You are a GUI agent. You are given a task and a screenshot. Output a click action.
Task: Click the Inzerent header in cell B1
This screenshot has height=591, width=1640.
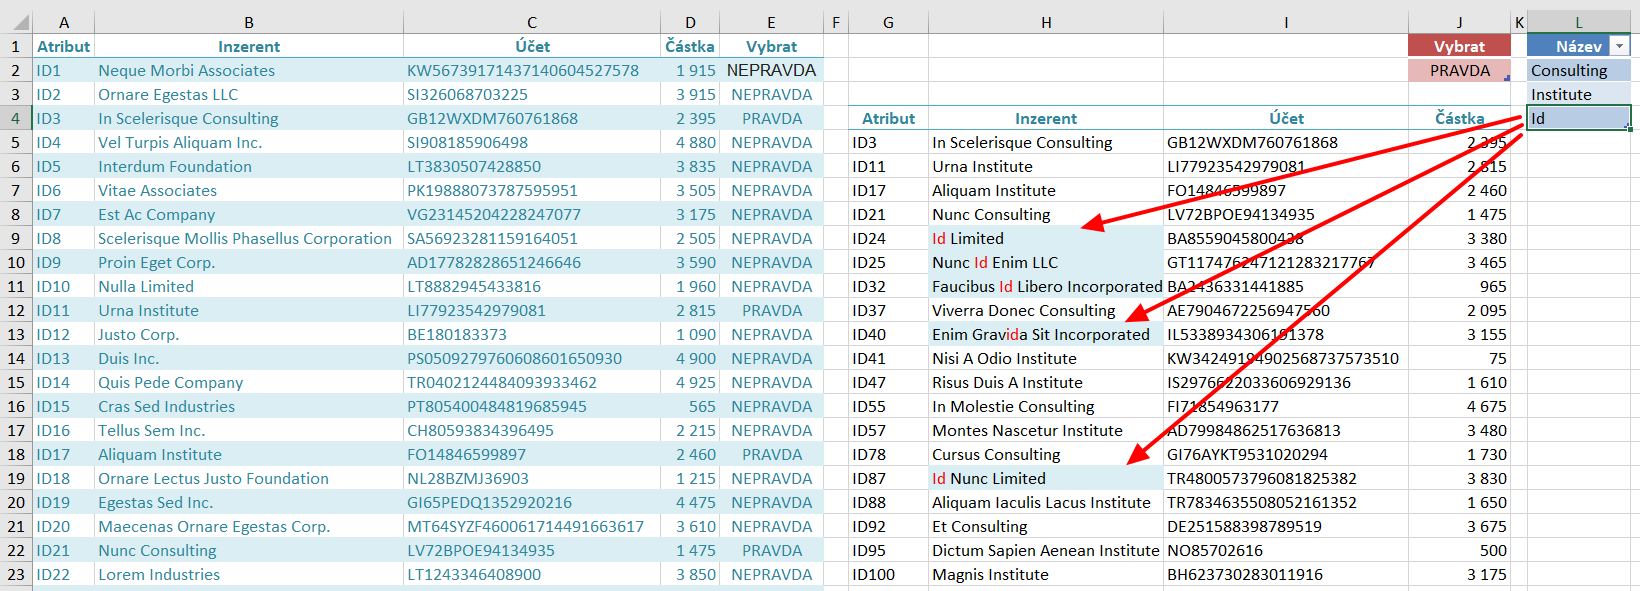click(249, 46)
